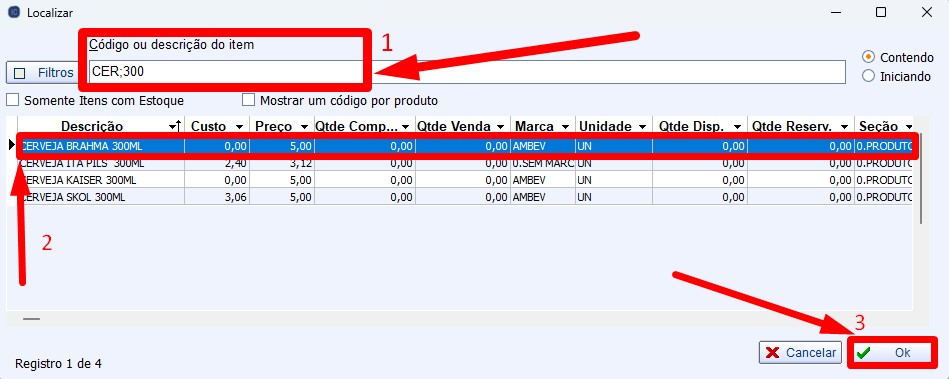
Task: Open the Descrição column dropdown arrow
Action: (172, 127)
